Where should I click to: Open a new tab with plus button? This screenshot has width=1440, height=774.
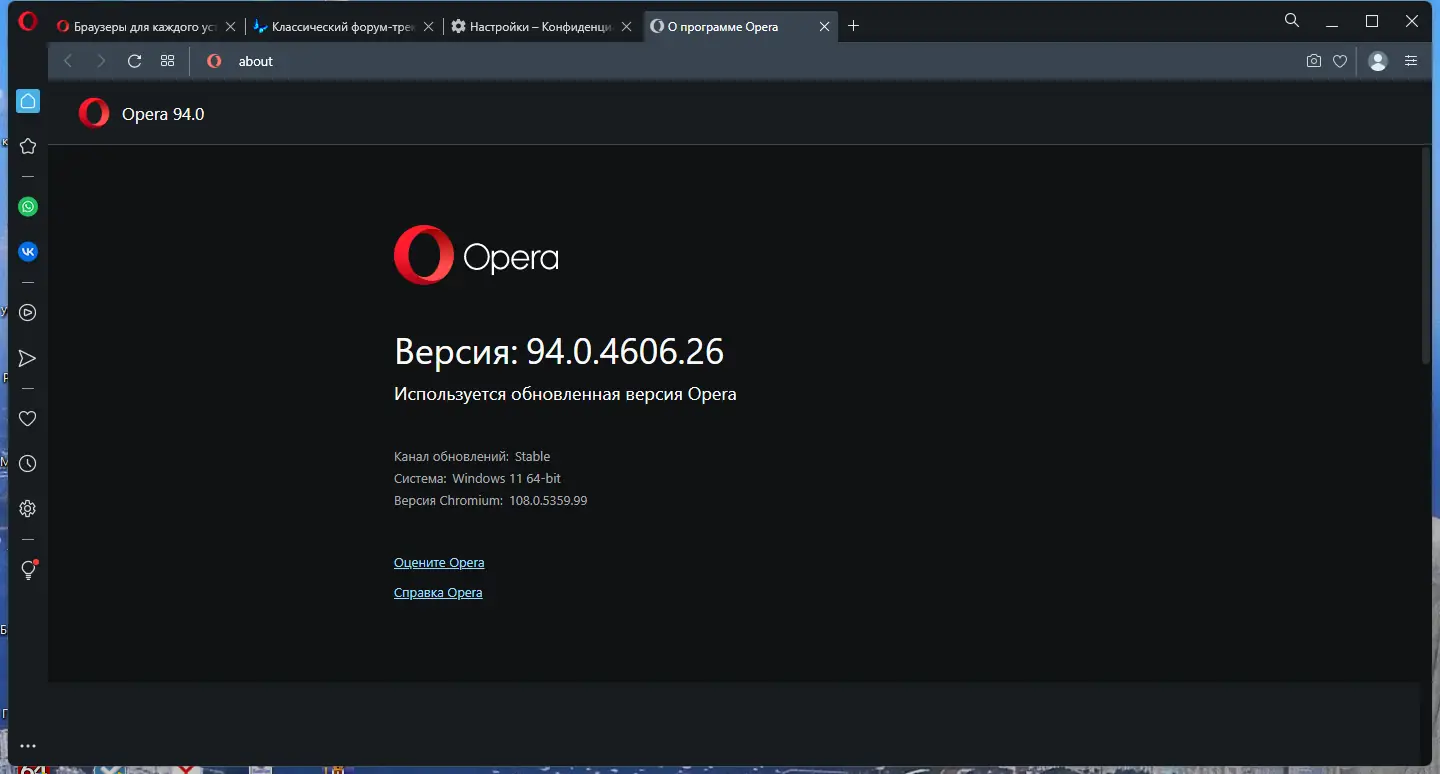[853, 26]
